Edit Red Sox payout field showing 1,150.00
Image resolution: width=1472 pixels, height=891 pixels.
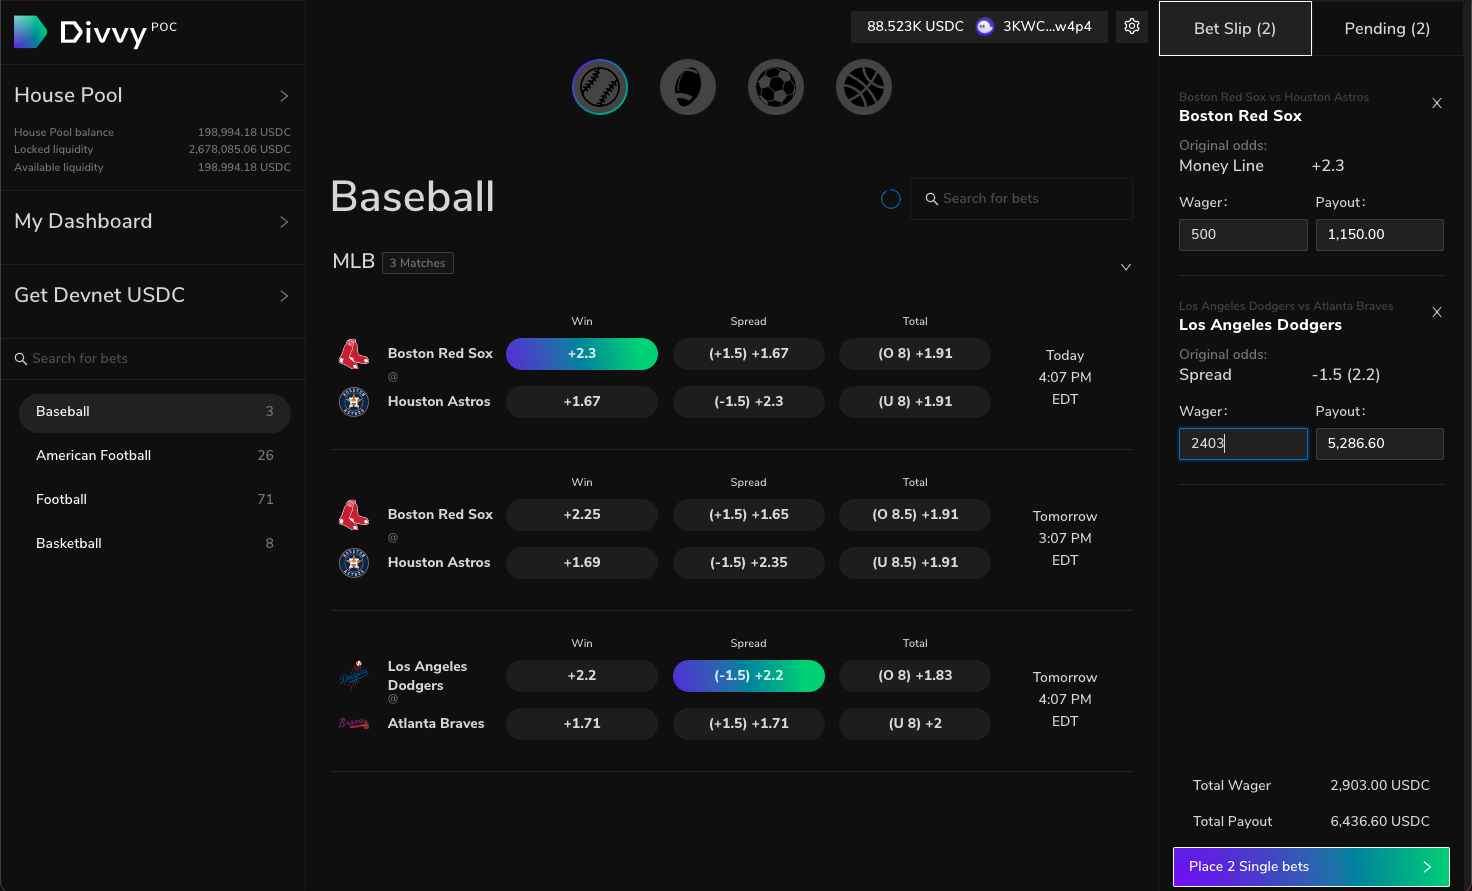coord(1380,235)
